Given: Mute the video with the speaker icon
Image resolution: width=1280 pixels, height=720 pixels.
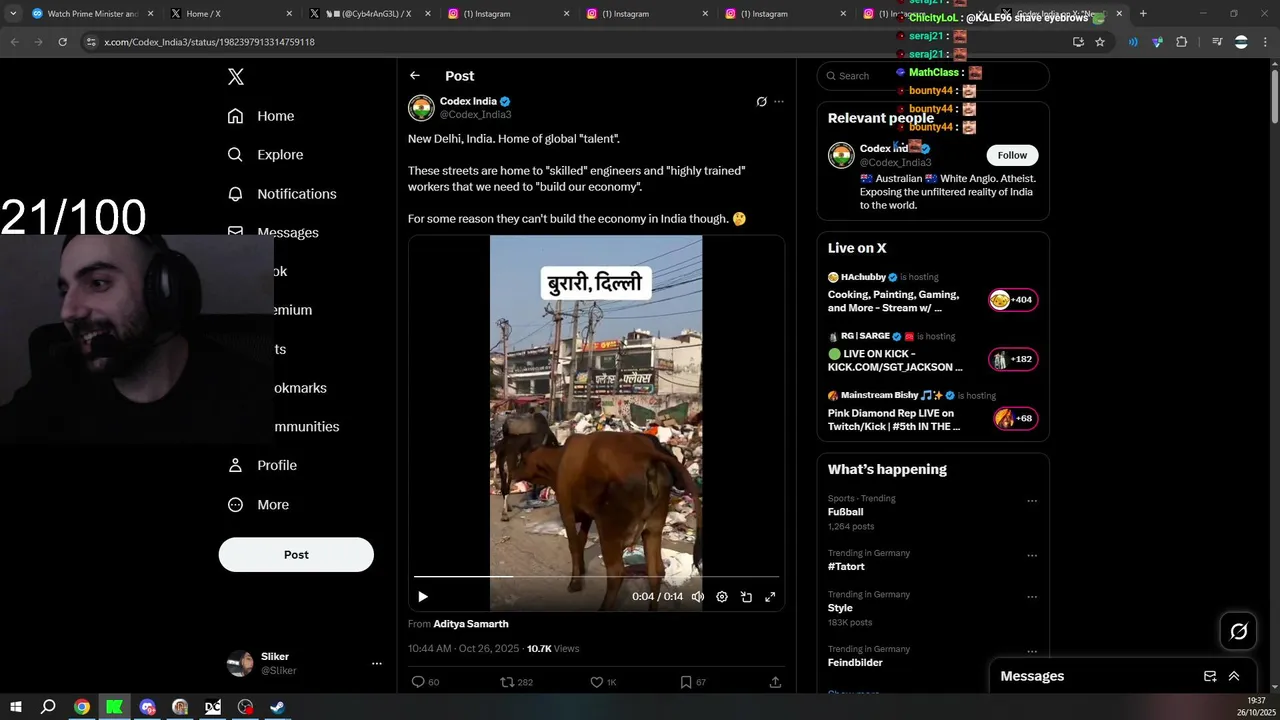Looking at the screenshot, I should tap(698, 597).
